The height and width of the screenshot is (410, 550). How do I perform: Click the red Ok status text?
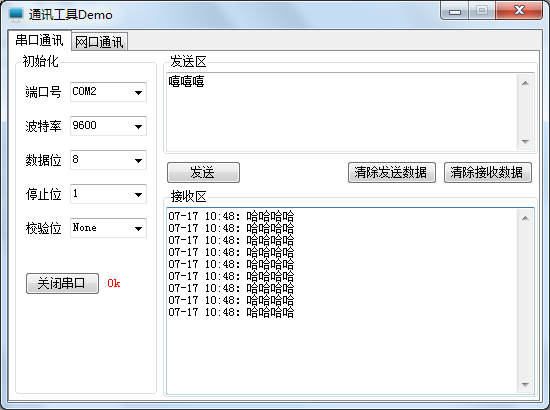[x=114, y=283]
